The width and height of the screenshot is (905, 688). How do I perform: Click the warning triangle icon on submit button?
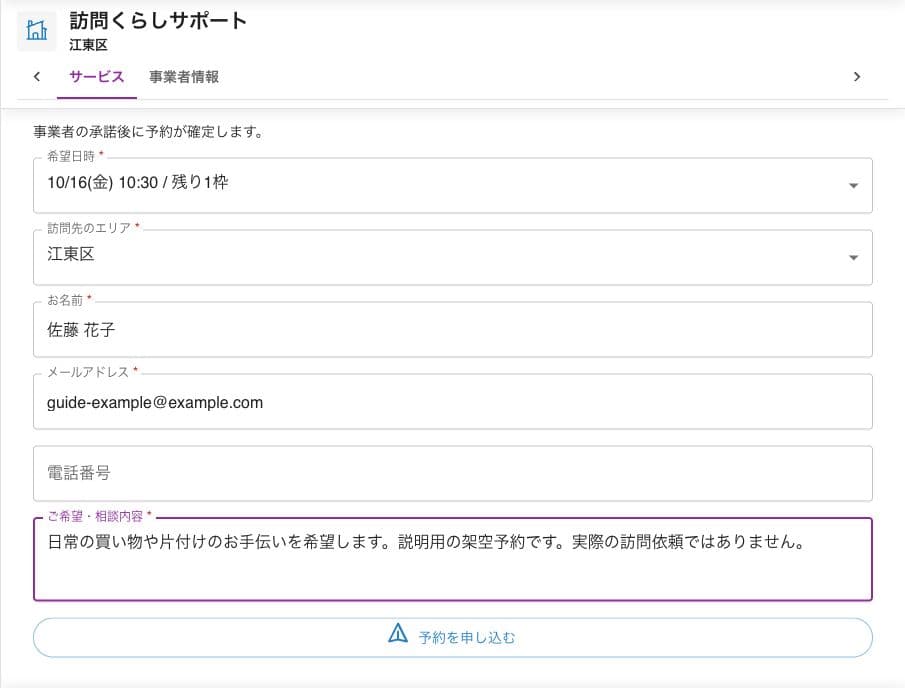(398, 633)
